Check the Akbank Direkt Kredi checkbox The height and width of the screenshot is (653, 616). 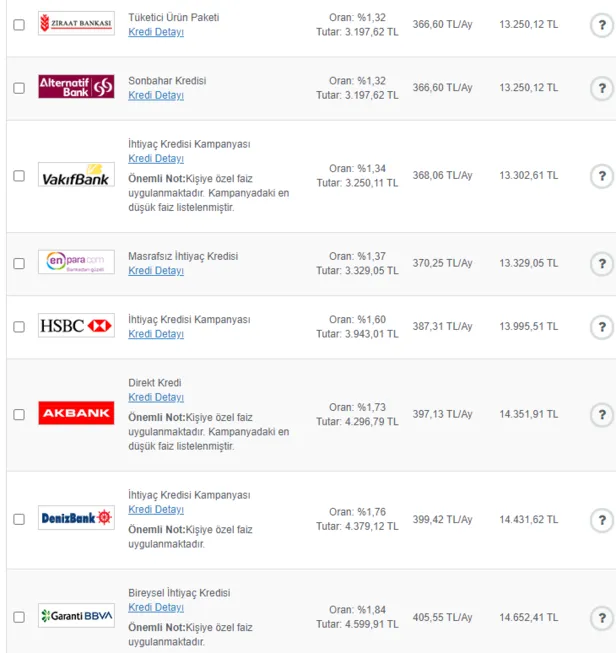point(19,414)
